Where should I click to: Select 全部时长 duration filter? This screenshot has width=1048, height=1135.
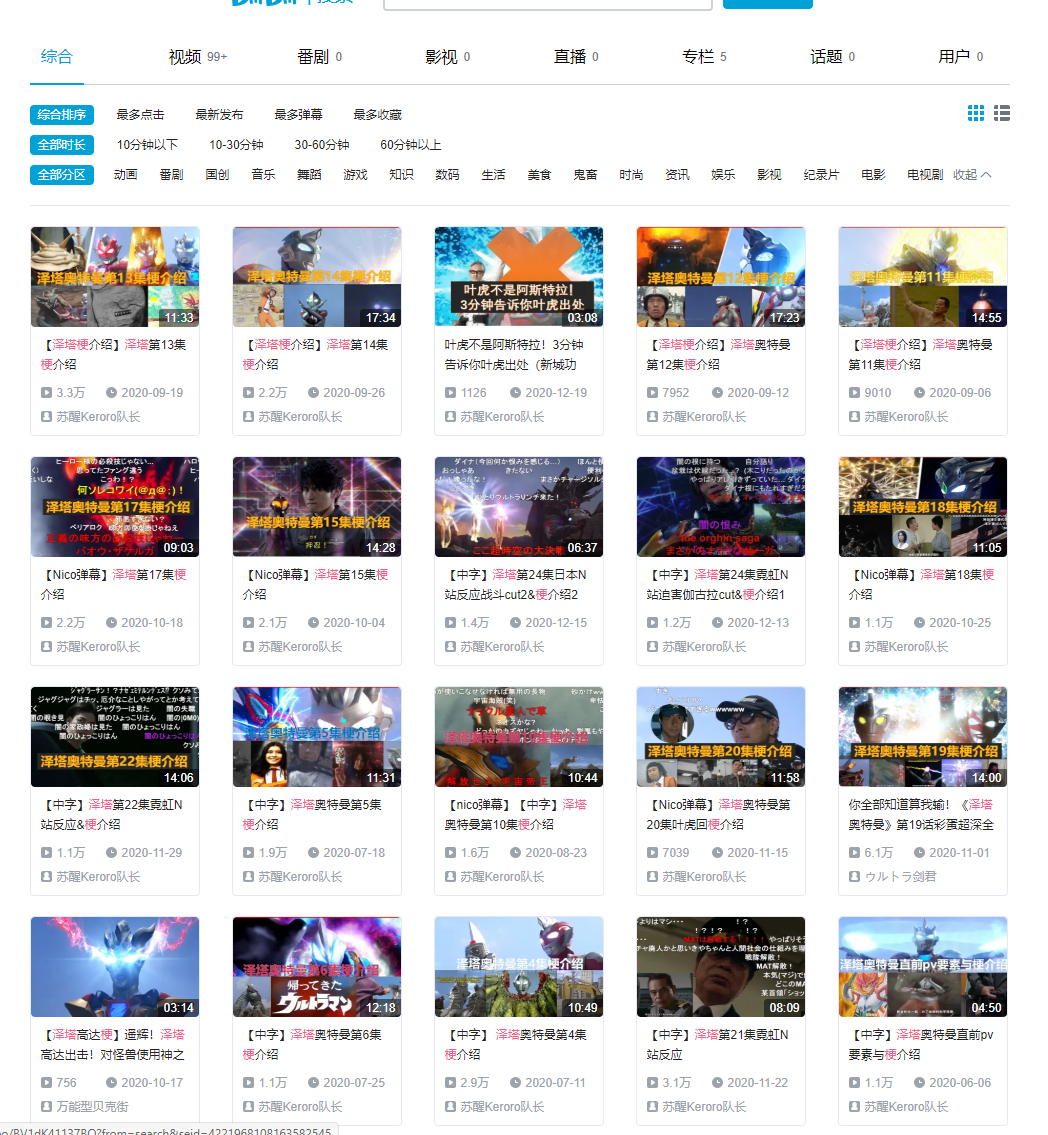tap(62, 145)
